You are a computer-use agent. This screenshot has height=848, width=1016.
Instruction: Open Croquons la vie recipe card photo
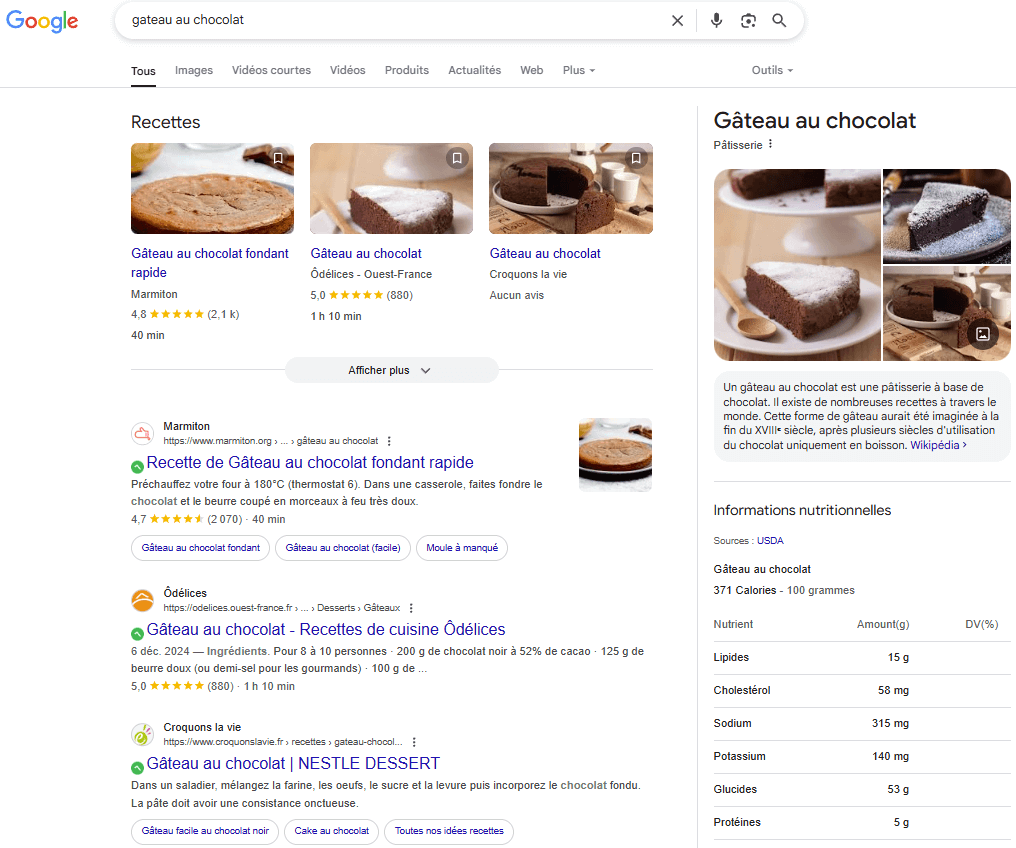tap(571, 189)
